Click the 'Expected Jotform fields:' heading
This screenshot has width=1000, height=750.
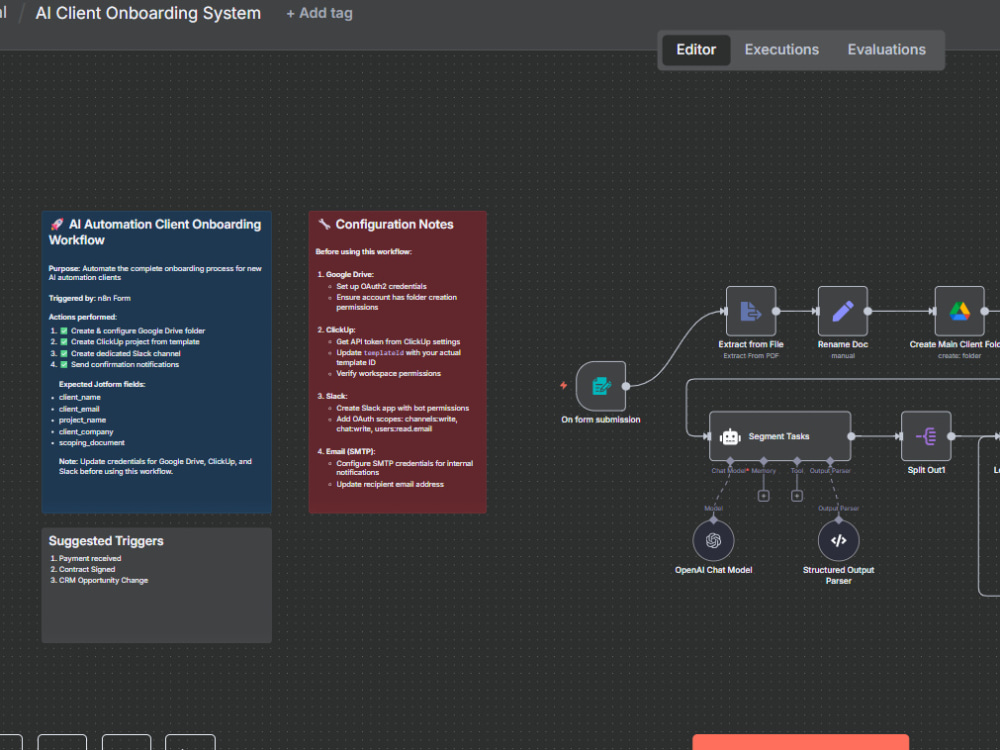click(x=102, y=385)
